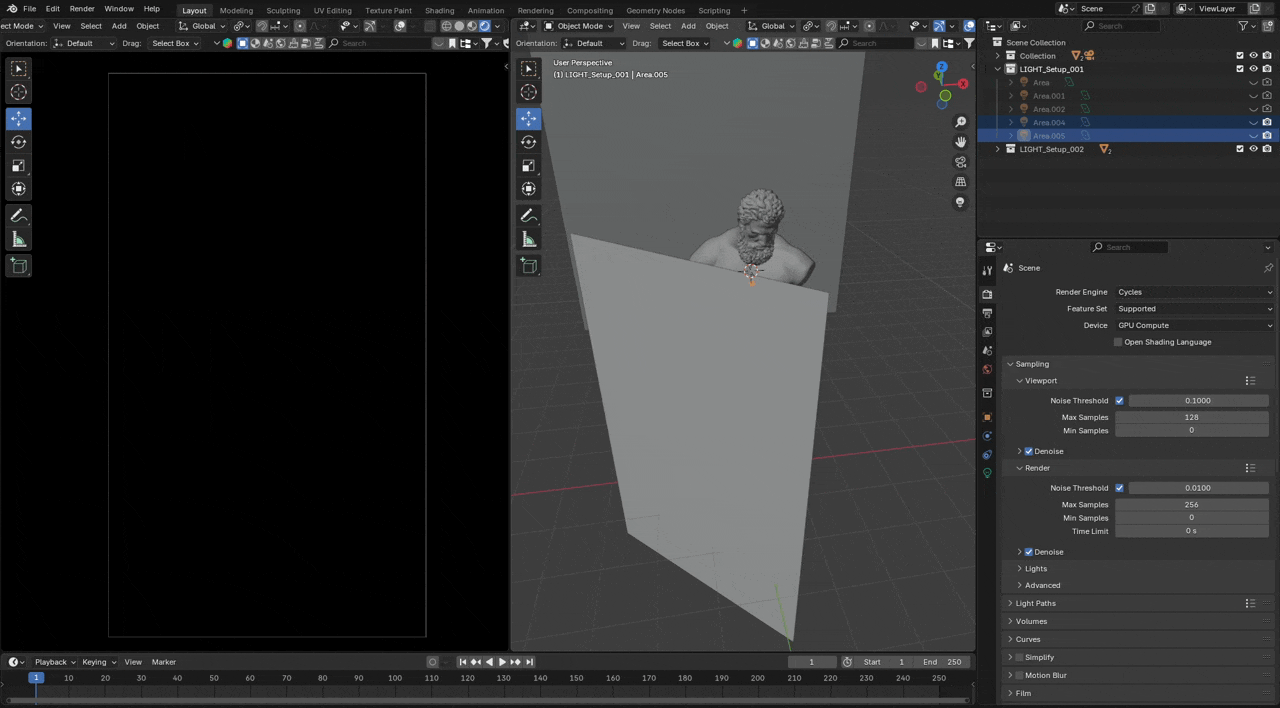The width and height of the screenshot is (1280, 708).
Task: Expand the Light Paths panel
Action: click(1036, 603)
